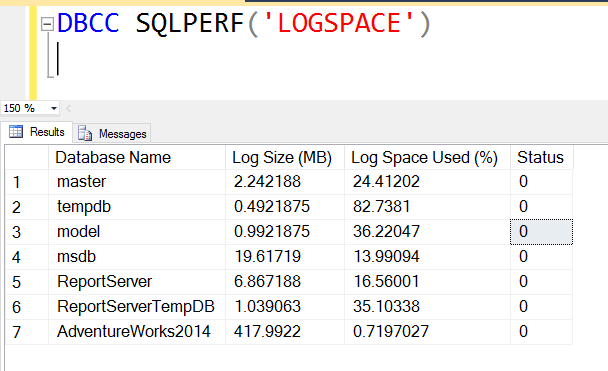Screen dimensions: 608x371
Task: Click the Status cell for master
Action: (x=541, y=182)
